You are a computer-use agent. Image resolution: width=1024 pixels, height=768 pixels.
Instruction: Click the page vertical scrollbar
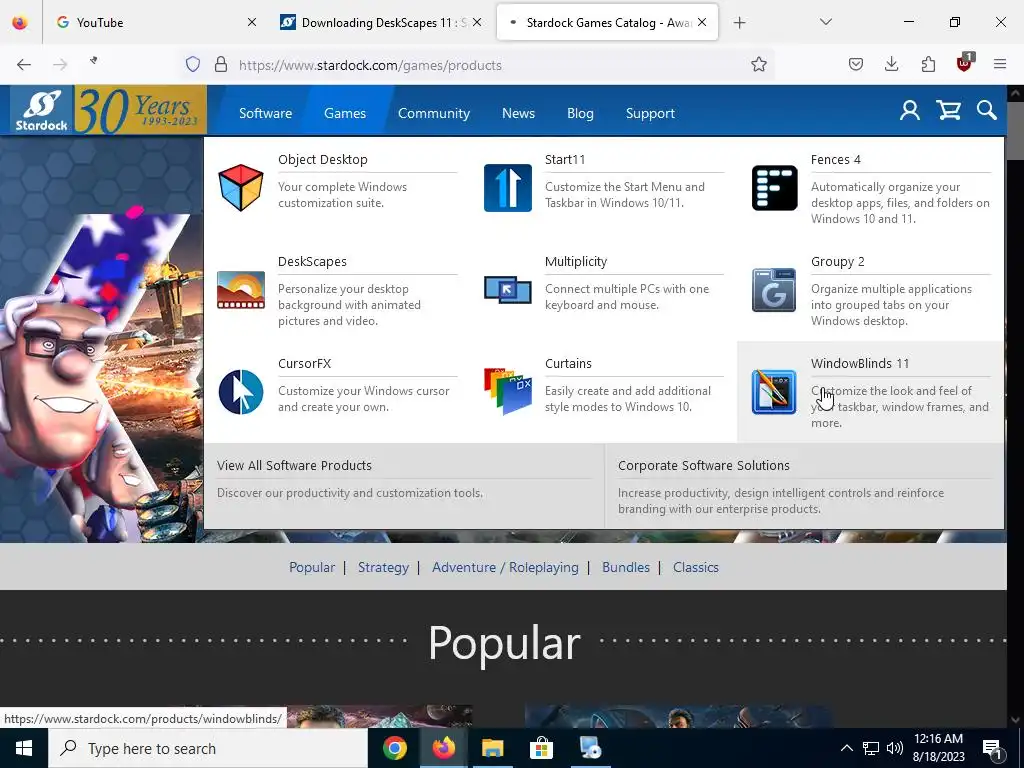(x=1015, y=405)
